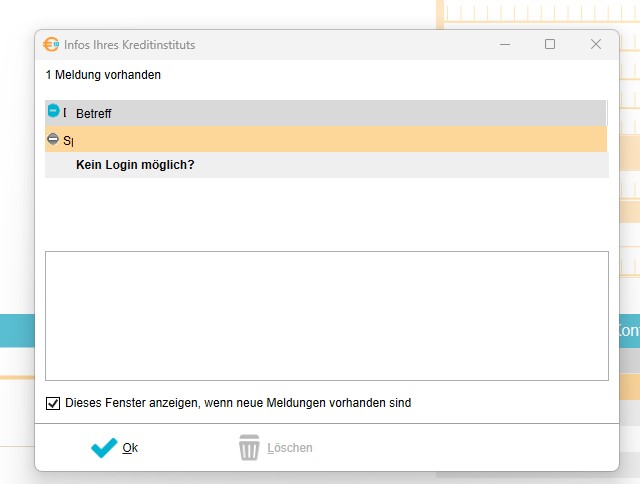Click the euro app icon in title bar
The height and width of the screenshot is (484, 640).
point(51,44)
